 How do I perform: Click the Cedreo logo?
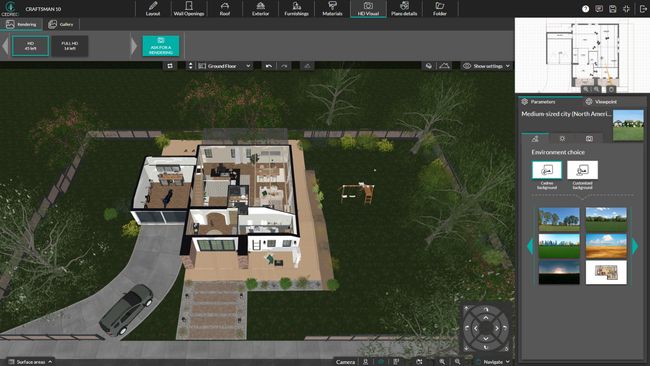[10, 8]
